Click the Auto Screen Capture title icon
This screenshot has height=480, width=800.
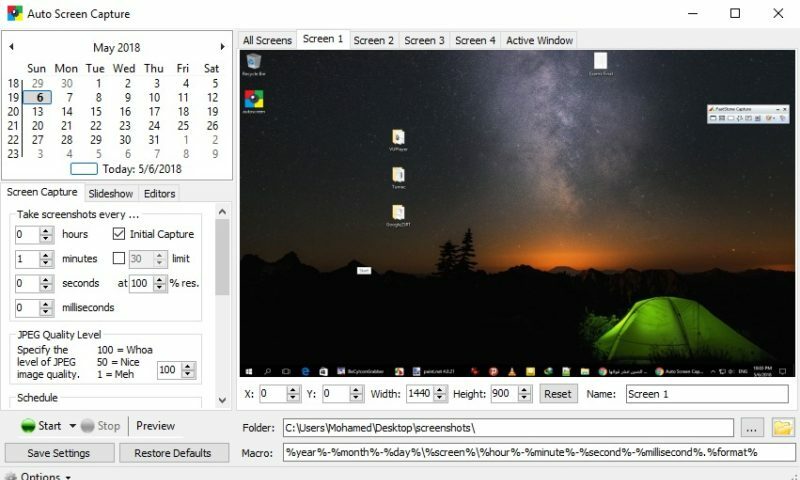pos(14,13)
